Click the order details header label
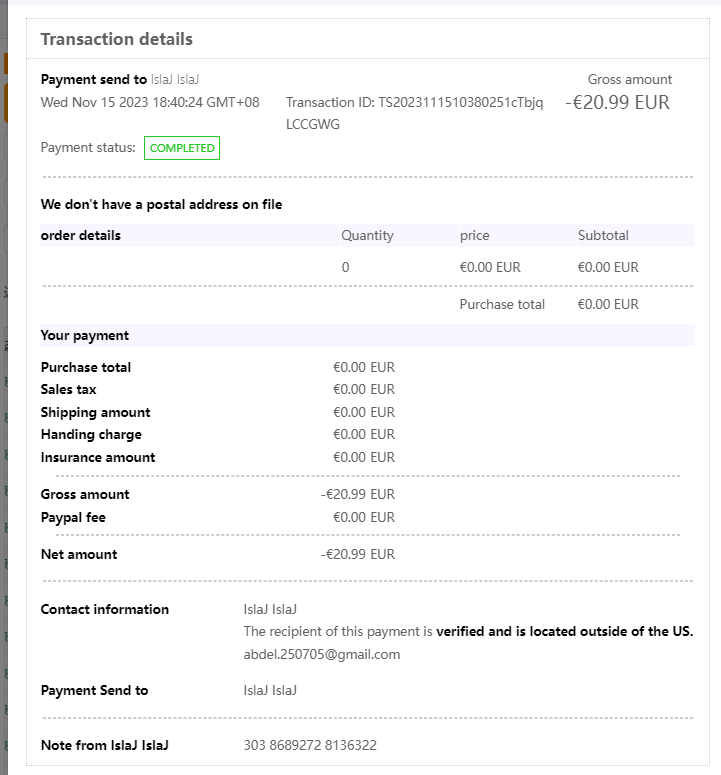Image resolution: width=721 pixels, height=775 pixels. pyautogui.click(x=80, y=235)
